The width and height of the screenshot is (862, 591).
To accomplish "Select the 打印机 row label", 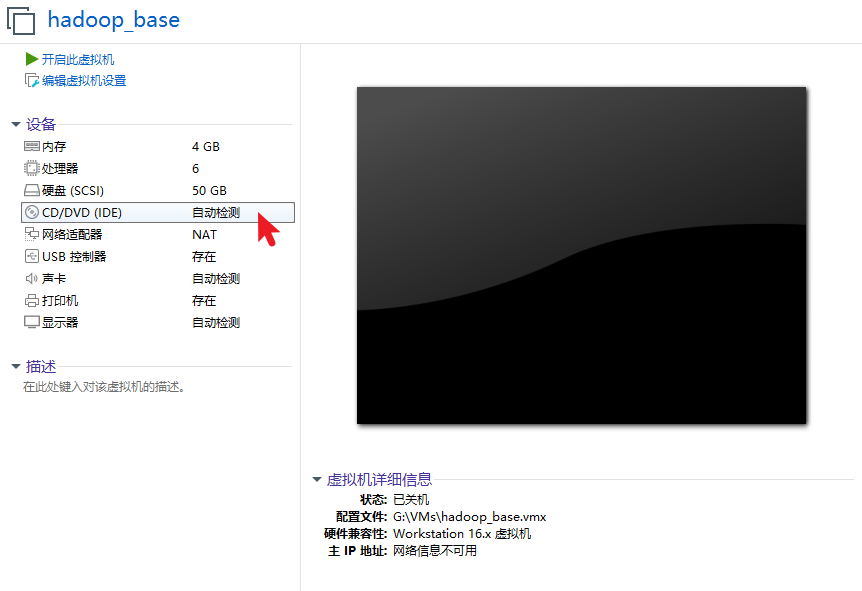I will click(60, 301).
